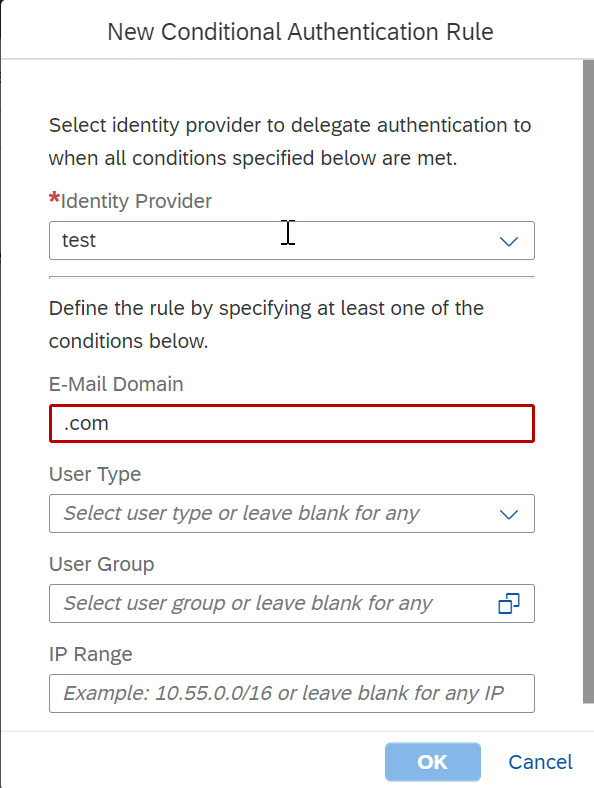Image resolution: width=594 pixels, height=788 pixels.
Task: Confirm the rule with the OK button
Action: [x=433, y=762]
